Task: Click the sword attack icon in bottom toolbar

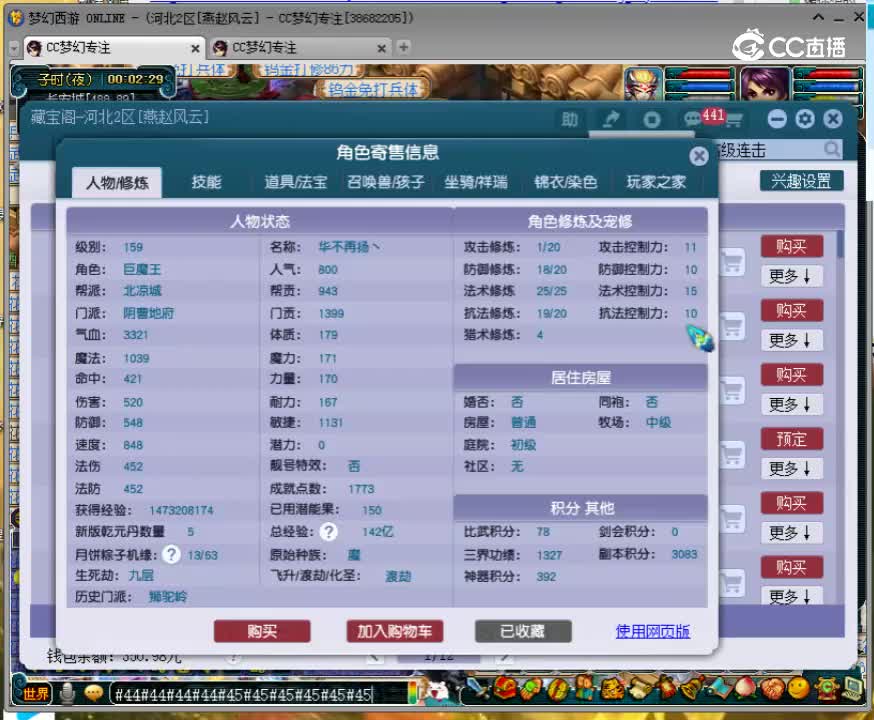Action: click(x=478, y=689)
